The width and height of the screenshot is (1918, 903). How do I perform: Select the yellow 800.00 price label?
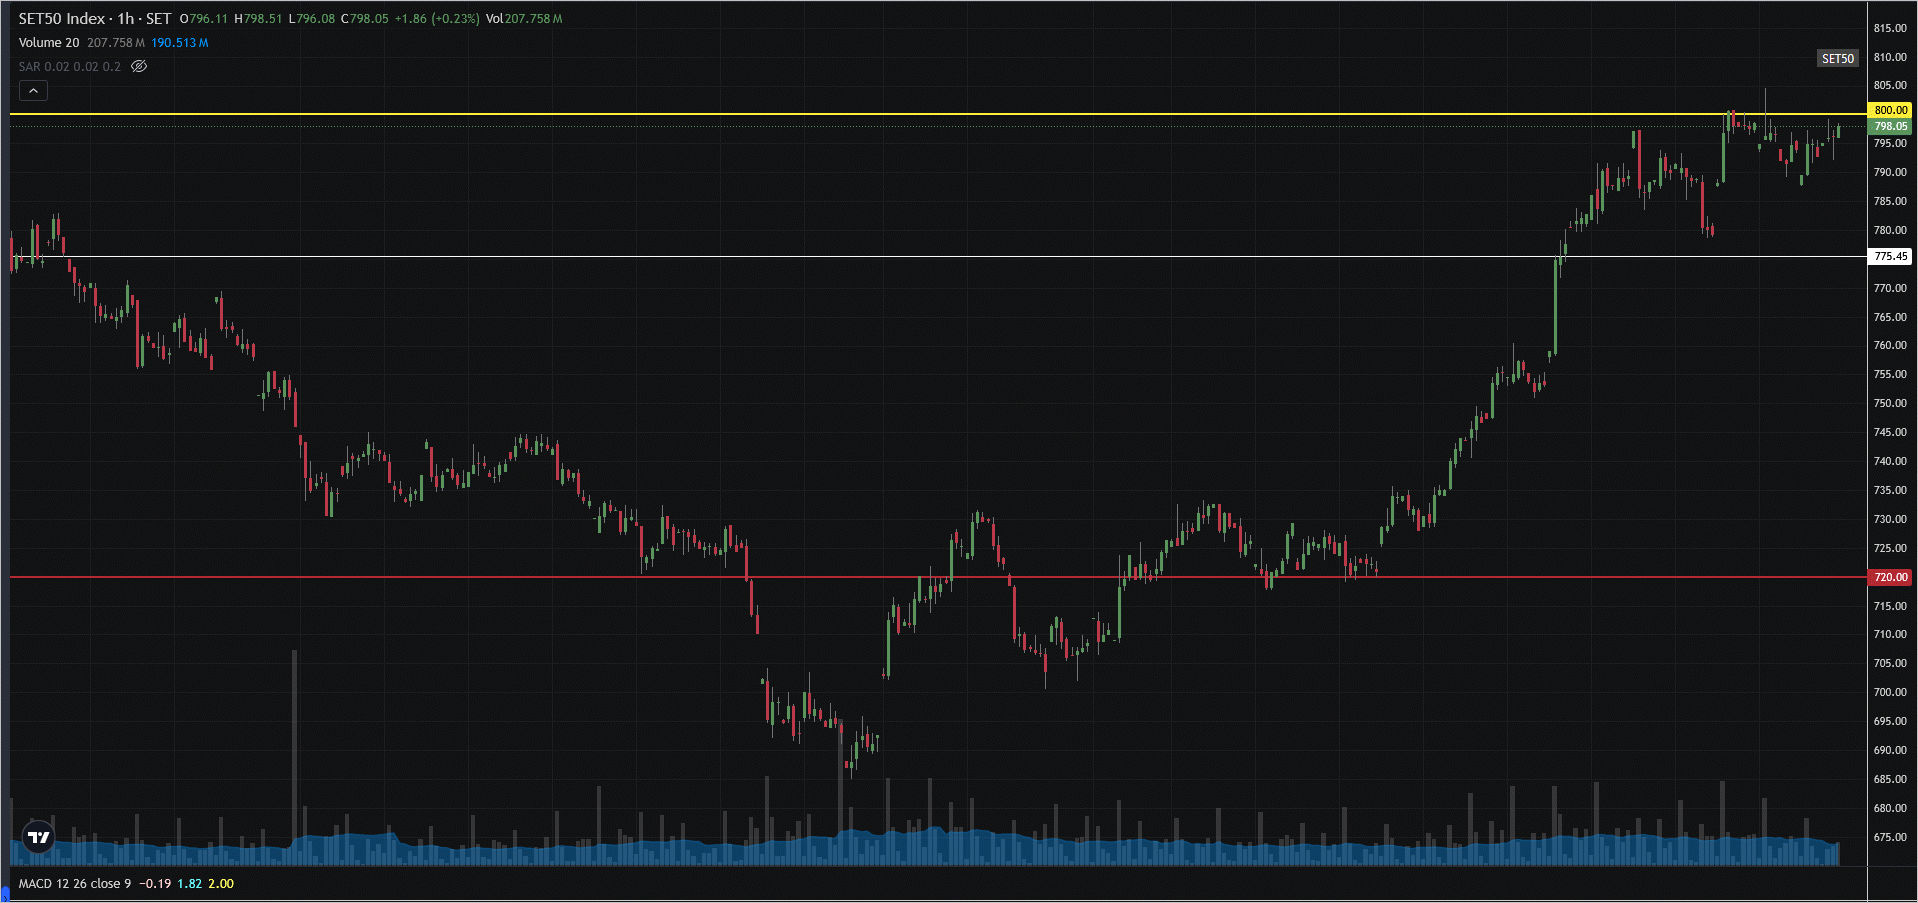tap(1890, 110)
